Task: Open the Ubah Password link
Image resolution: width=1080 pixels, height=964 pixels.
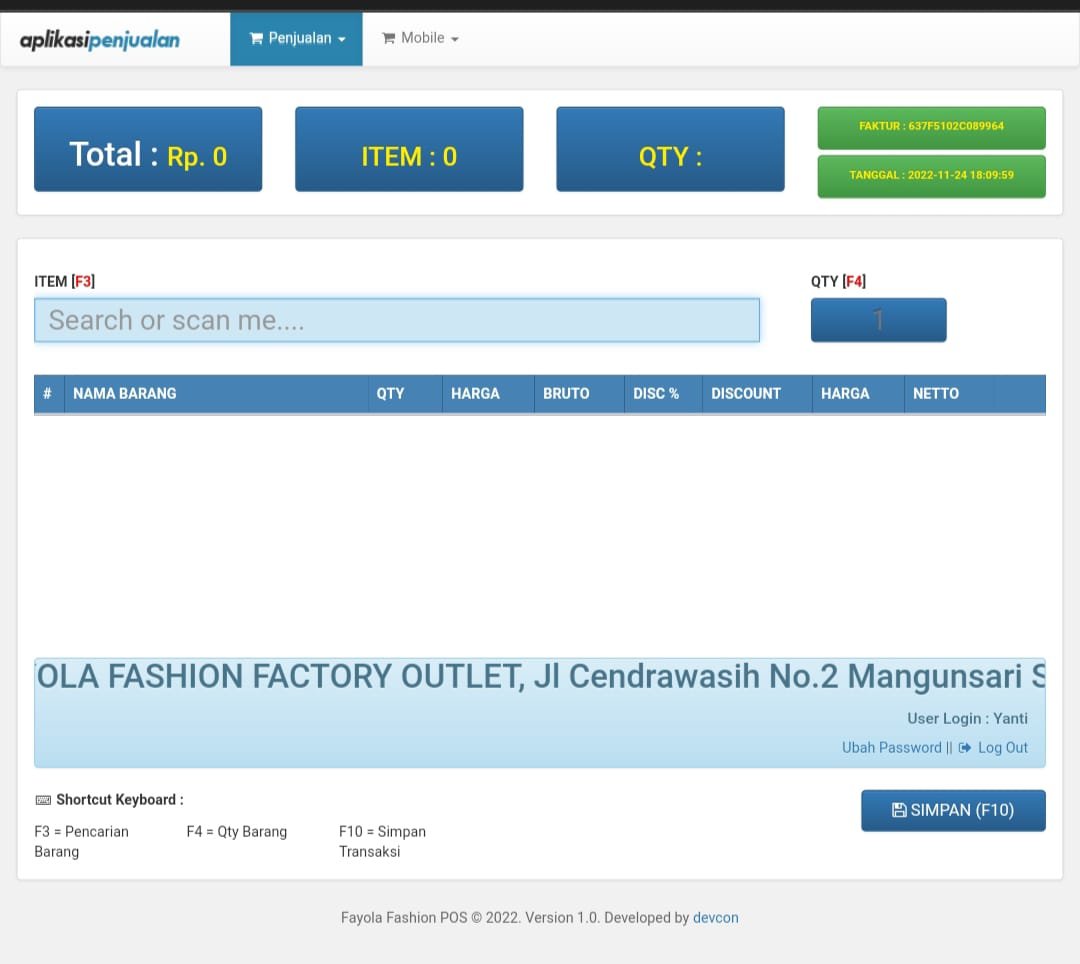Action: (891, 748)
